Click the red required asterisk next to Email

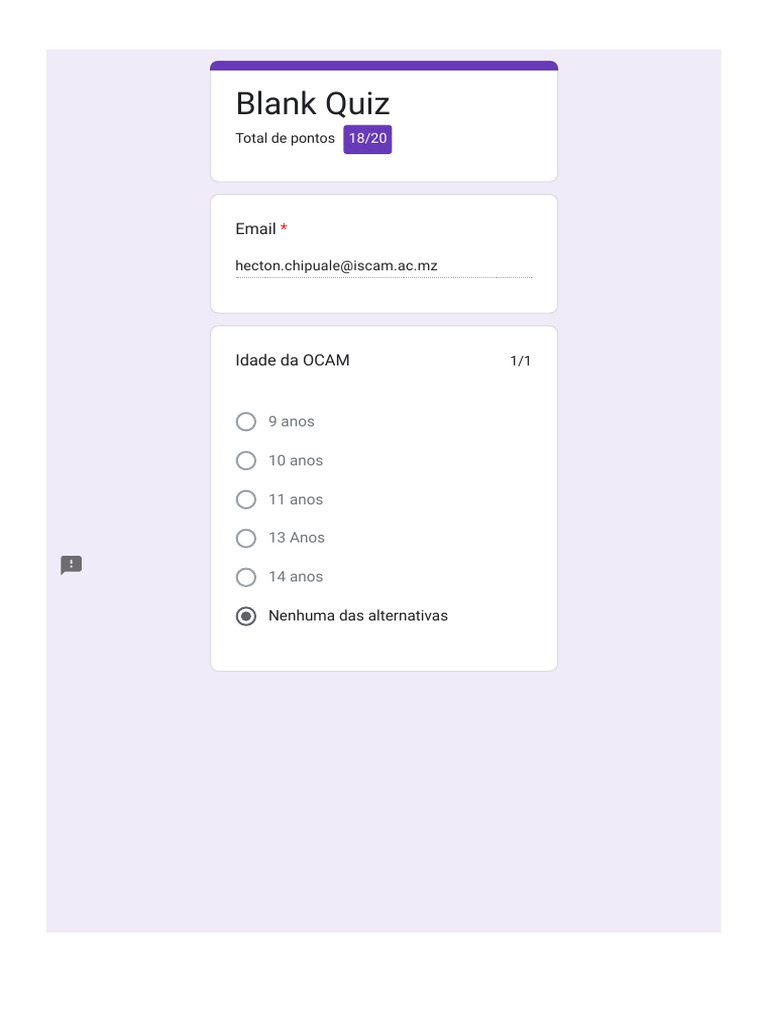284,229
